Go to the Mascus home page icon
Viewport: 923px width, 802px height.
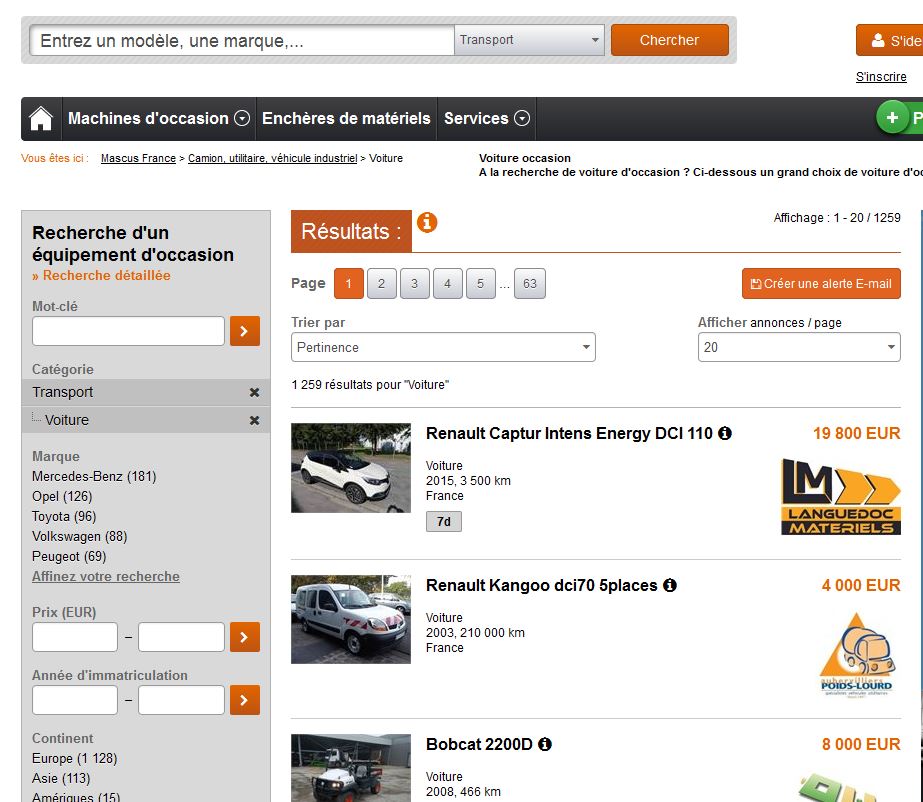click(x=41, y=119)
